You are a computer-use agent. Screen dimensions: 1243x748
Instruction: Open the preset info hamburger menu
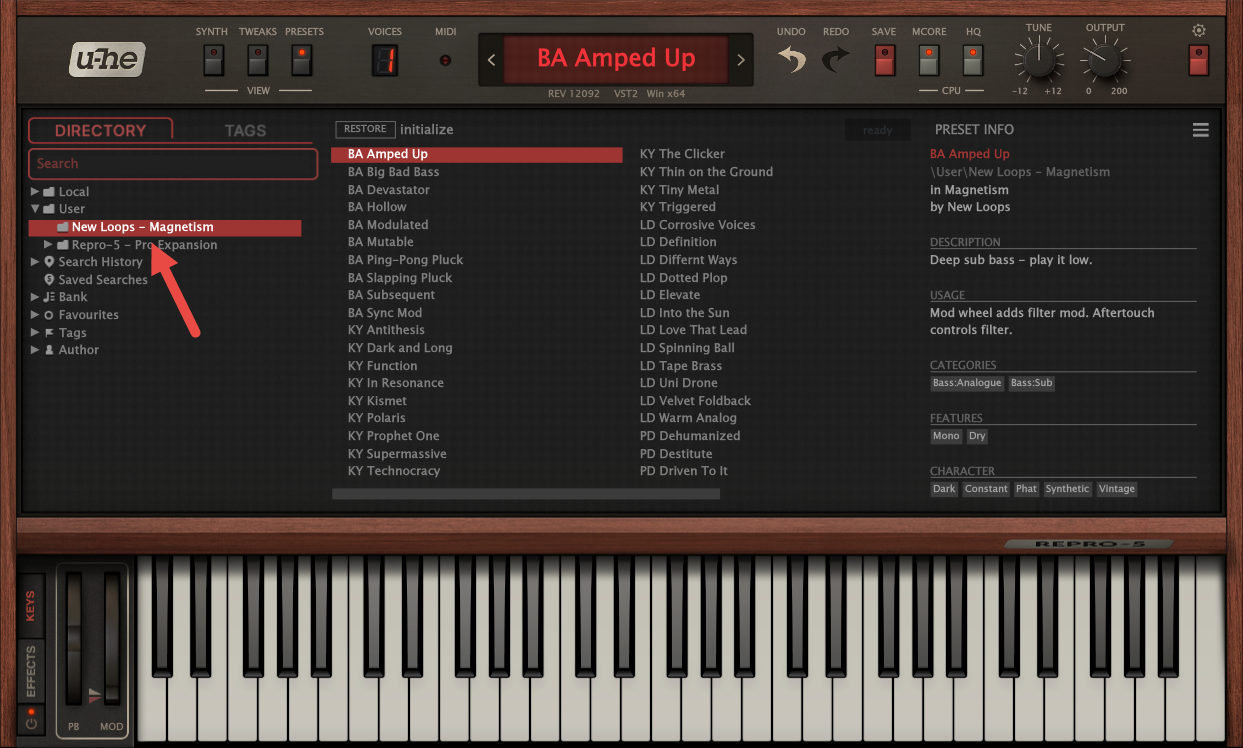[x=1200, y=130]
